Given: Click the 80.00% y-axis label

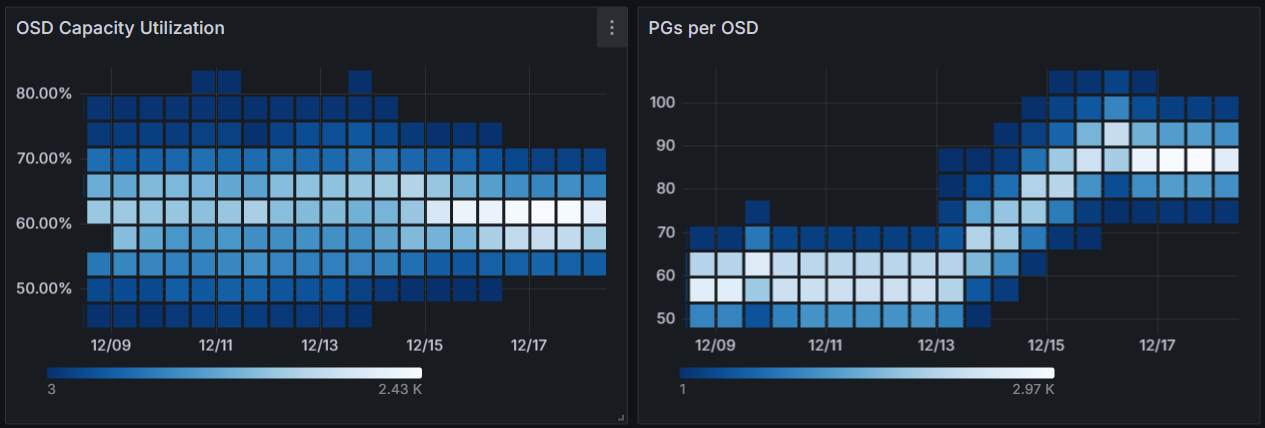Looking at the screenshot, I should pos(44,93).
